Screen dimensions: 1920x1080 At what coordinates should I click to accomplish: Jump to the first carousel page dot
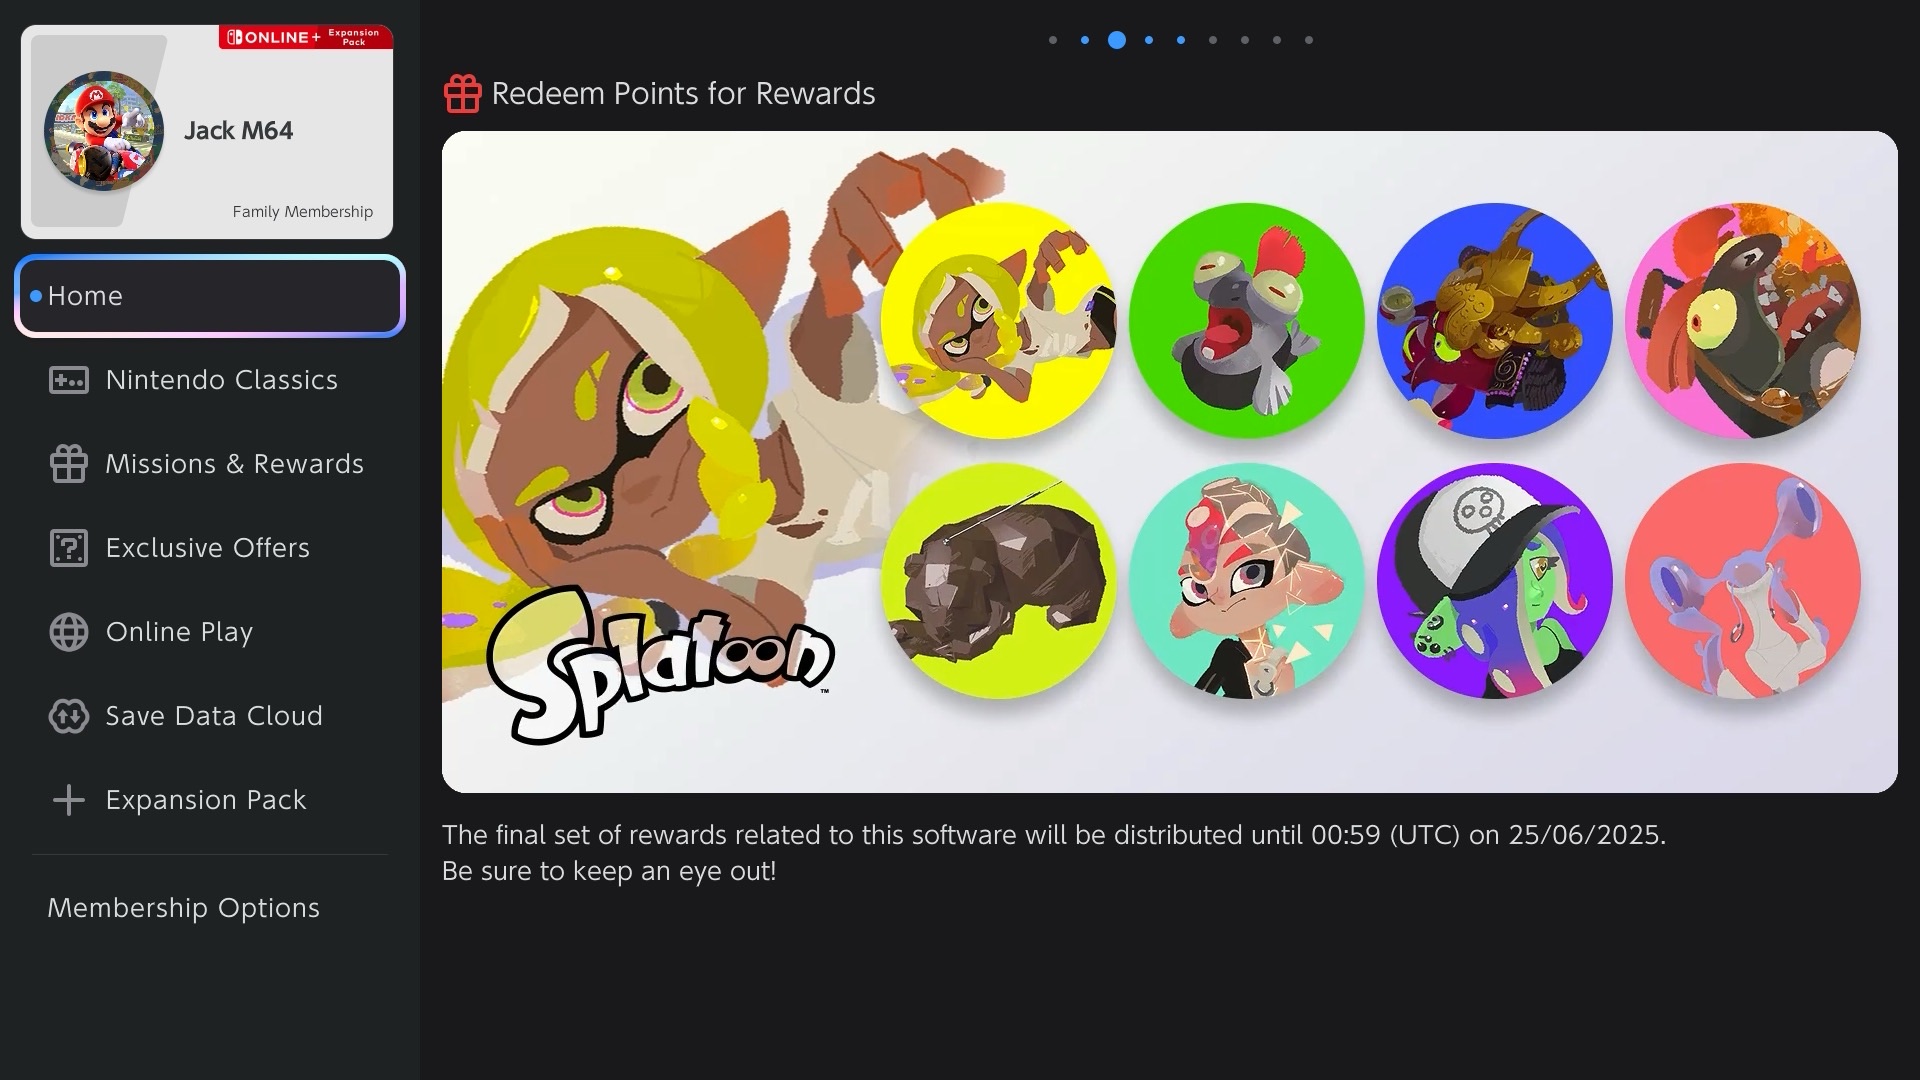tap(1053, 40)
